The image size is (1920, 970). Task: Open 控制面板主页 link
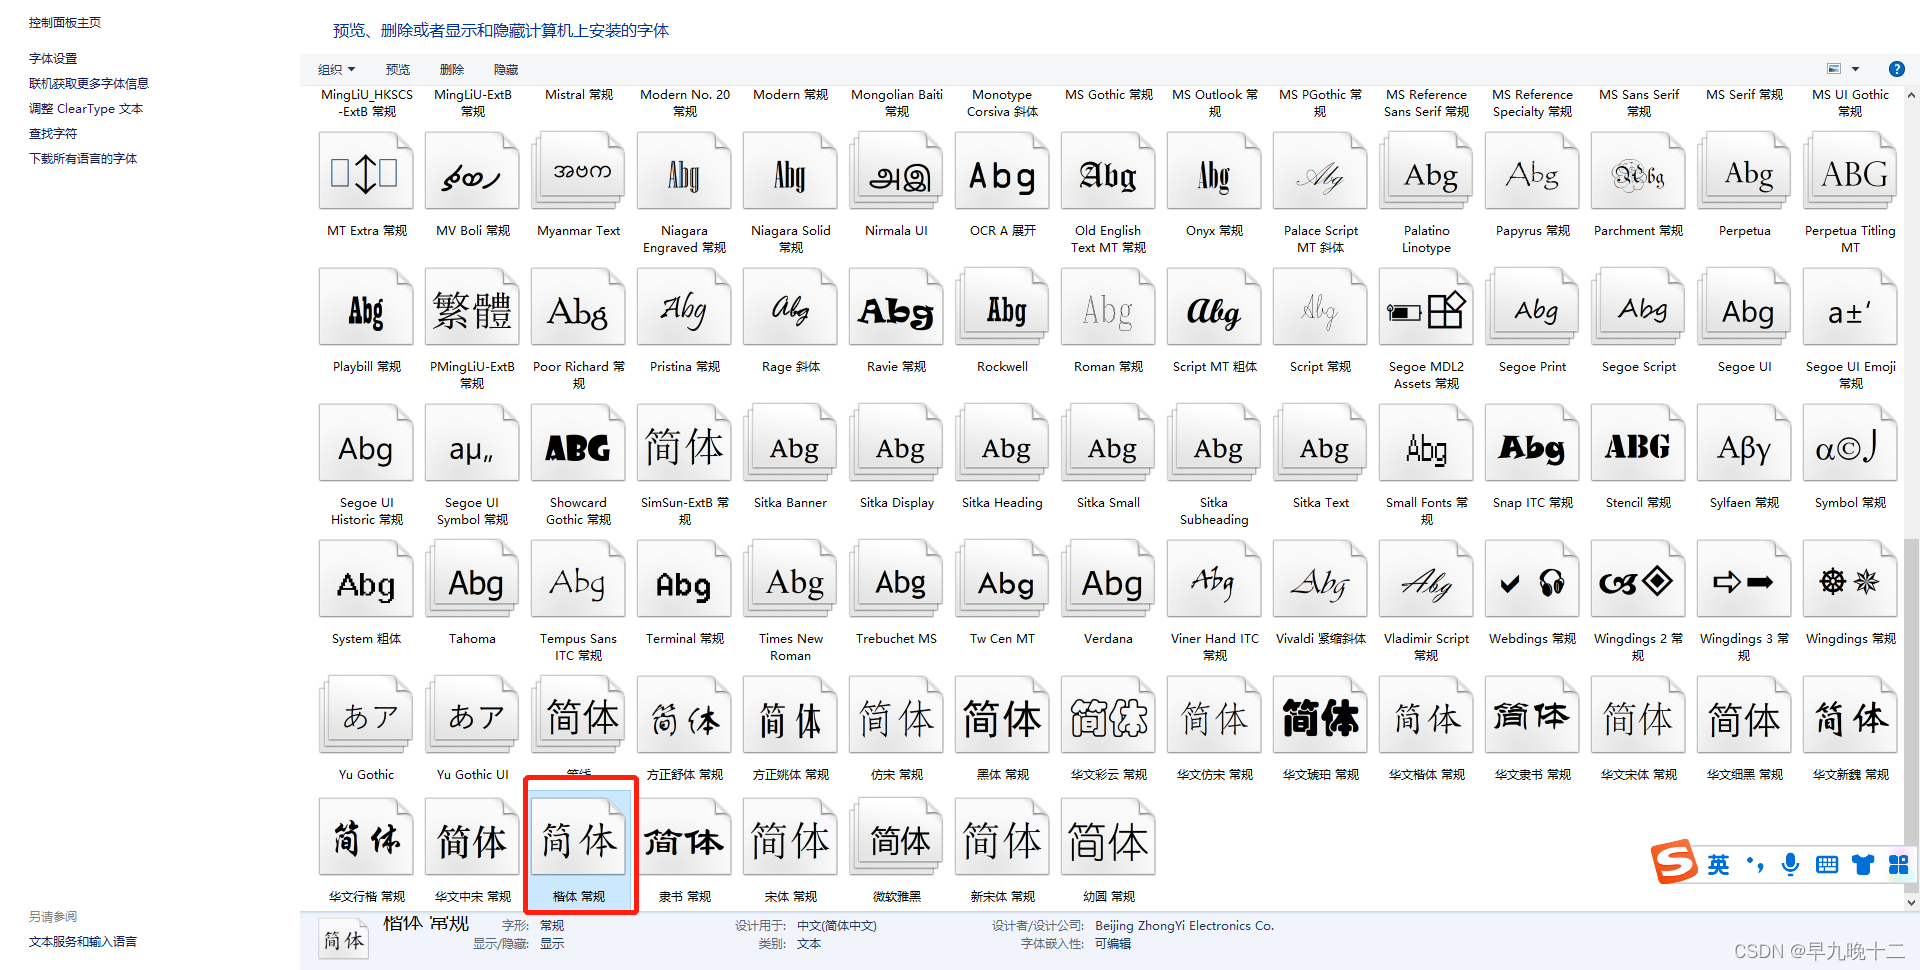65,22
